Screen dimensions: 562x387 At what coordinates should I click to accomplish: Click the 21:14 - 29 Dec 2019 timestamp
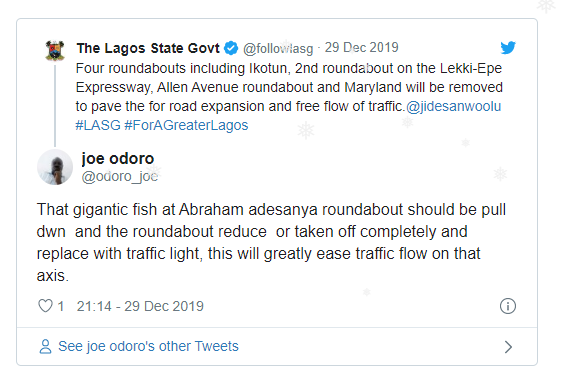tap(140, 306)
